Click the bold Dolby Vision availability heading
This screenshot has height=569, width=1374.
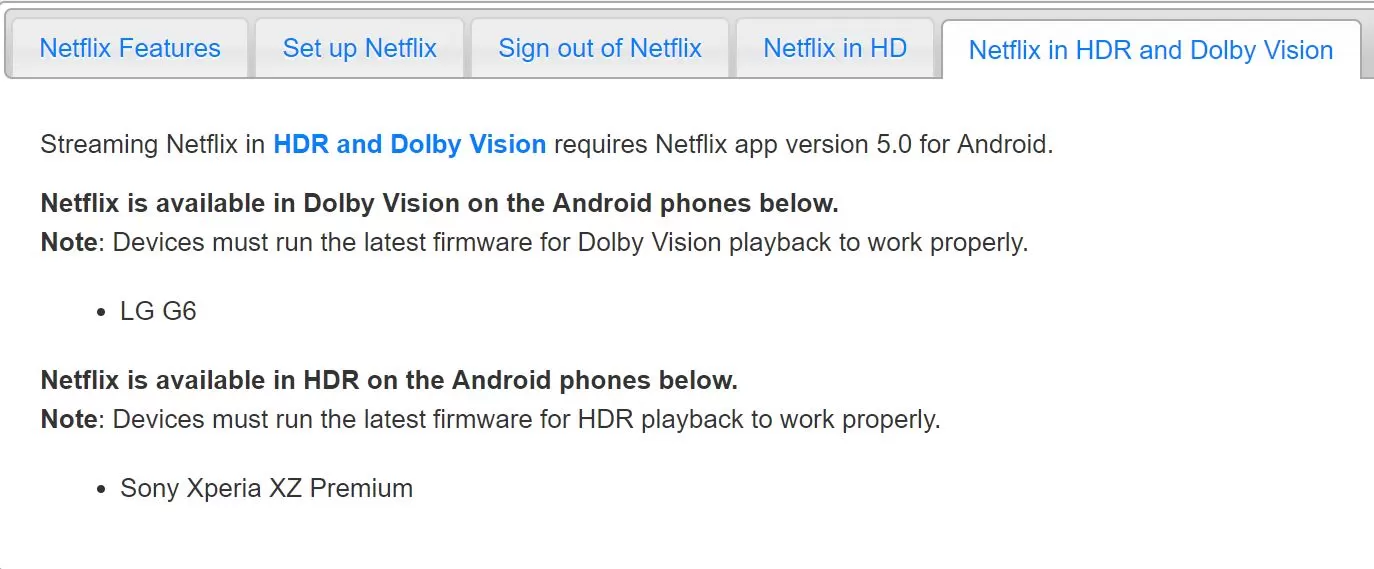point(439,203)
